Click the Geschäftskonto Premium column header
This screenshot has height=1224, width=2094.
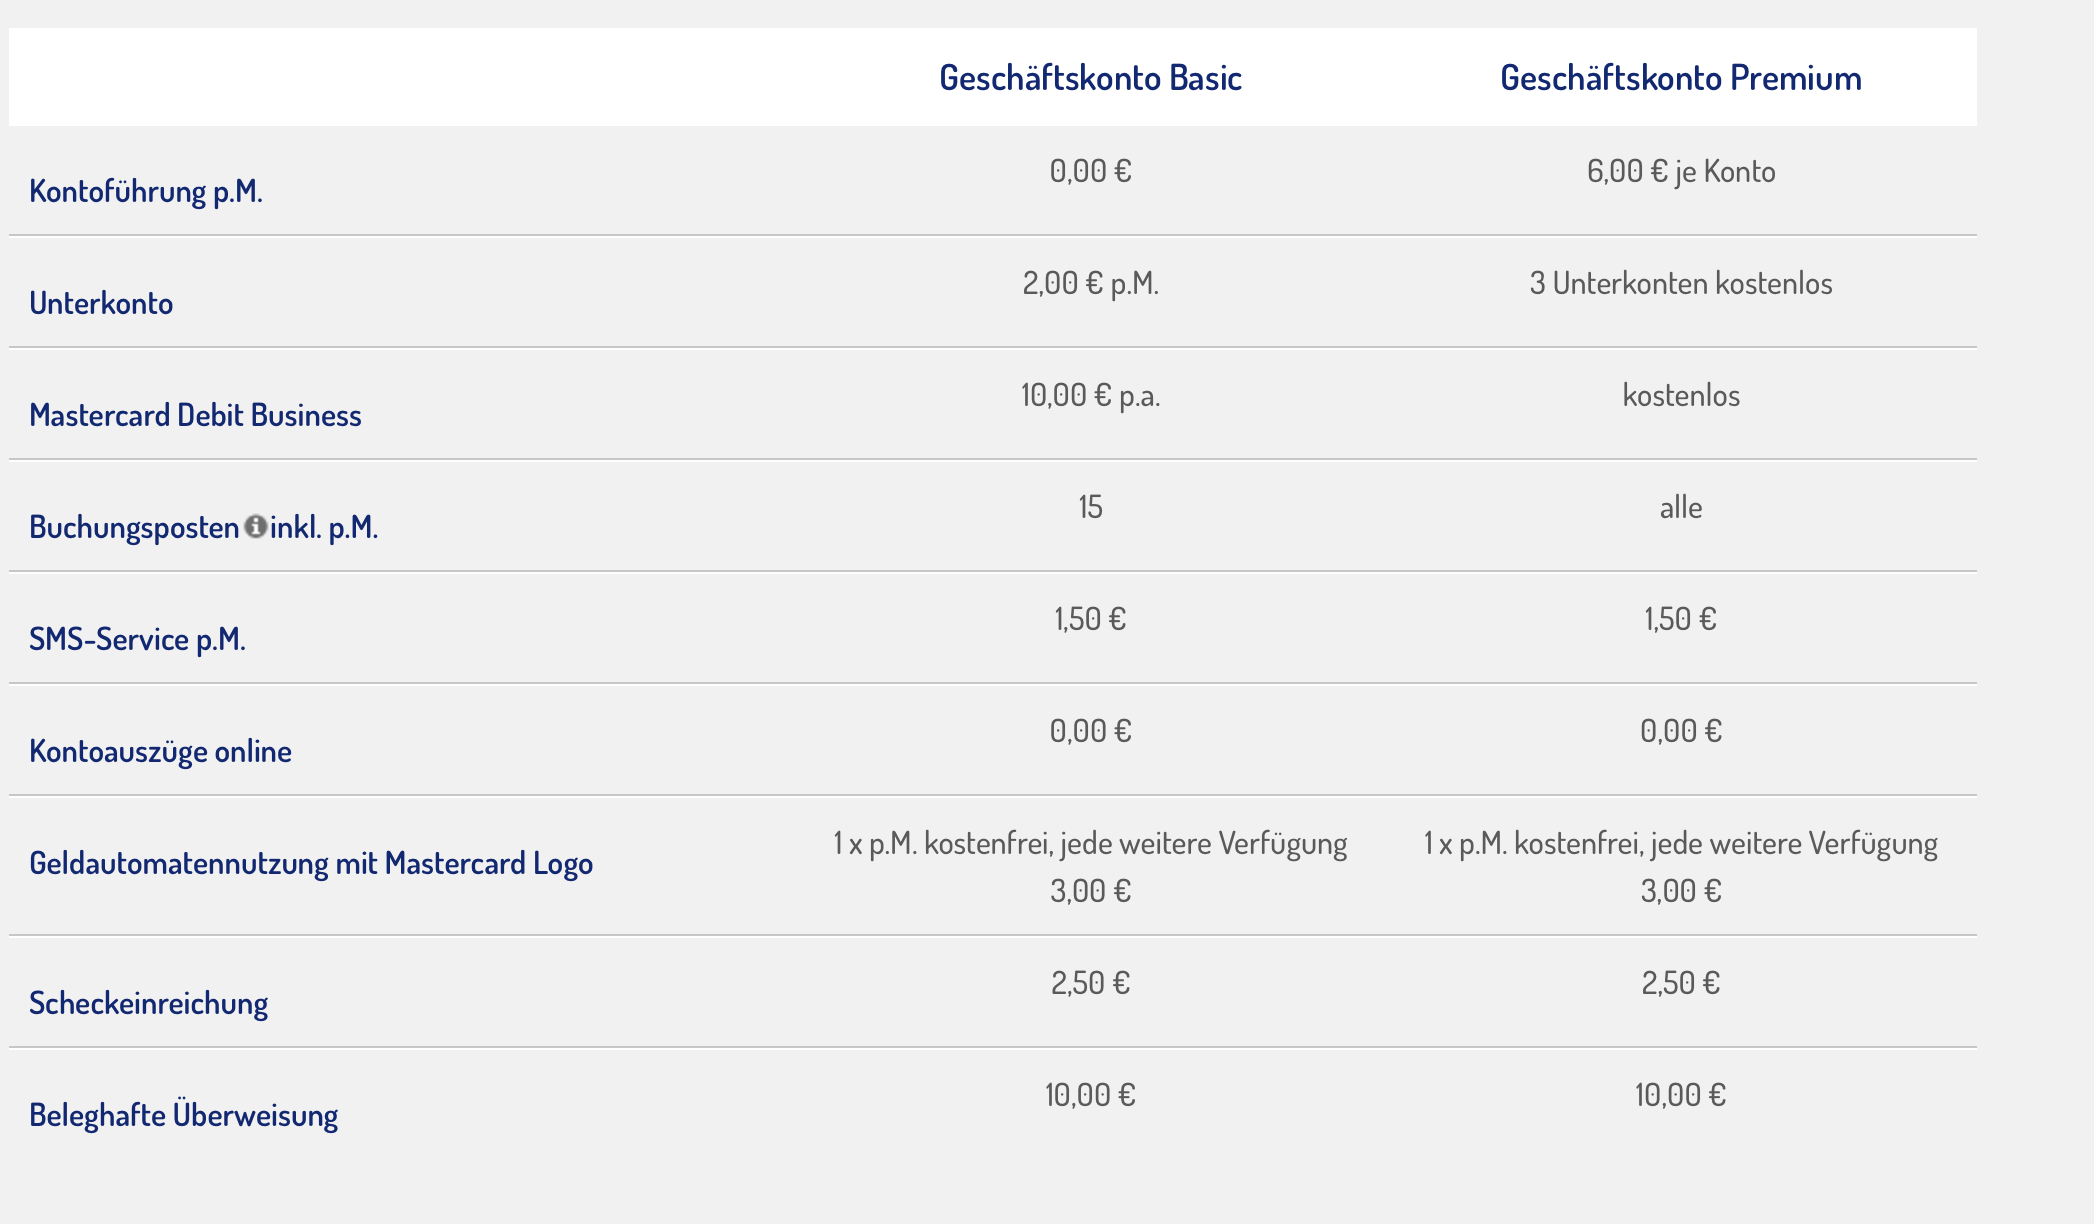pos(1680,78)
